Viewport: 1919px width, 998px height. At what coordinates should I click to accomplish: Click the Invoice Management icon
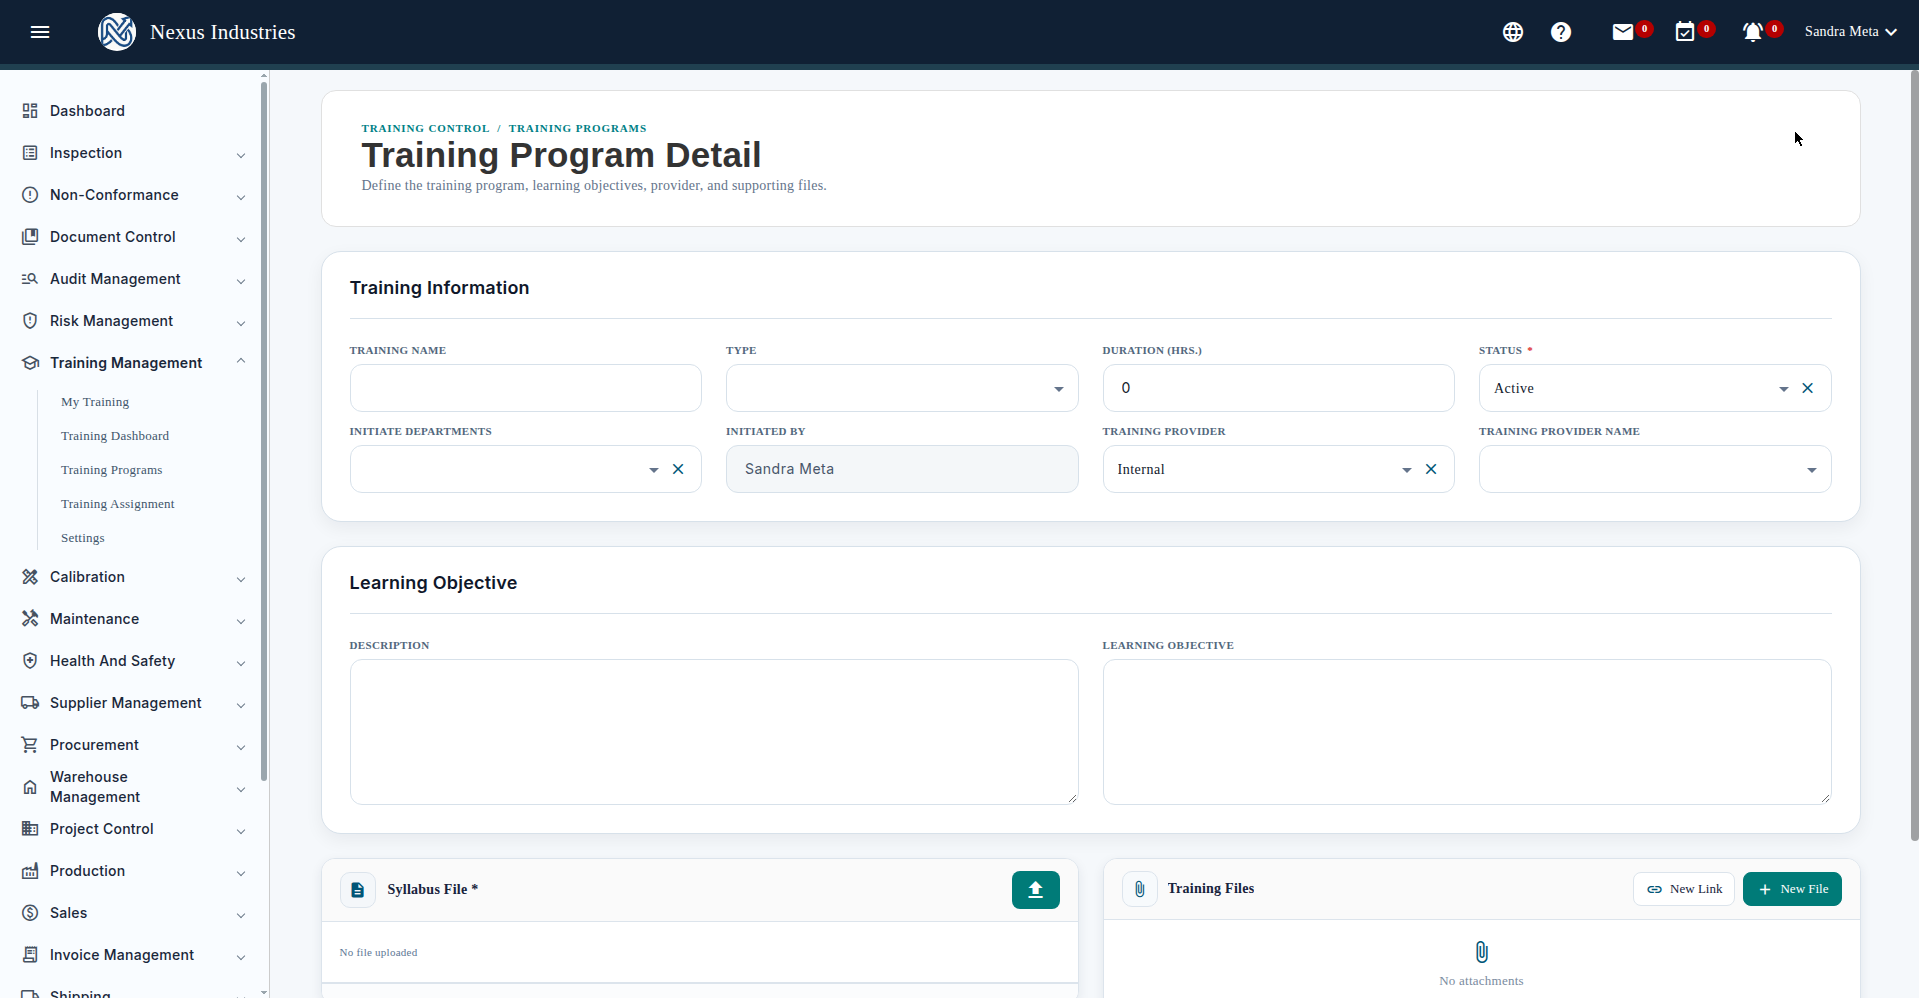(x=30, y=955)
